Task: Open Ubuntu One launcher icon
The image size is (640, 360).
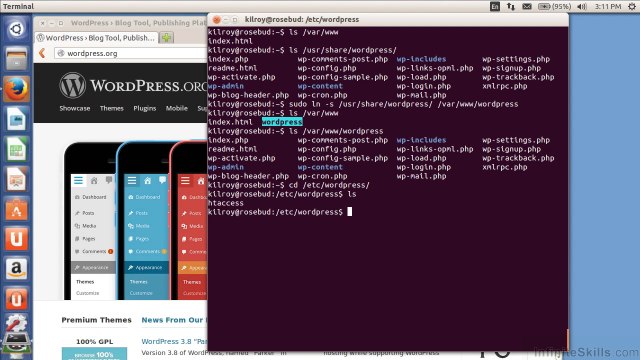Action: pyautogui.click(x=16, y=239)
